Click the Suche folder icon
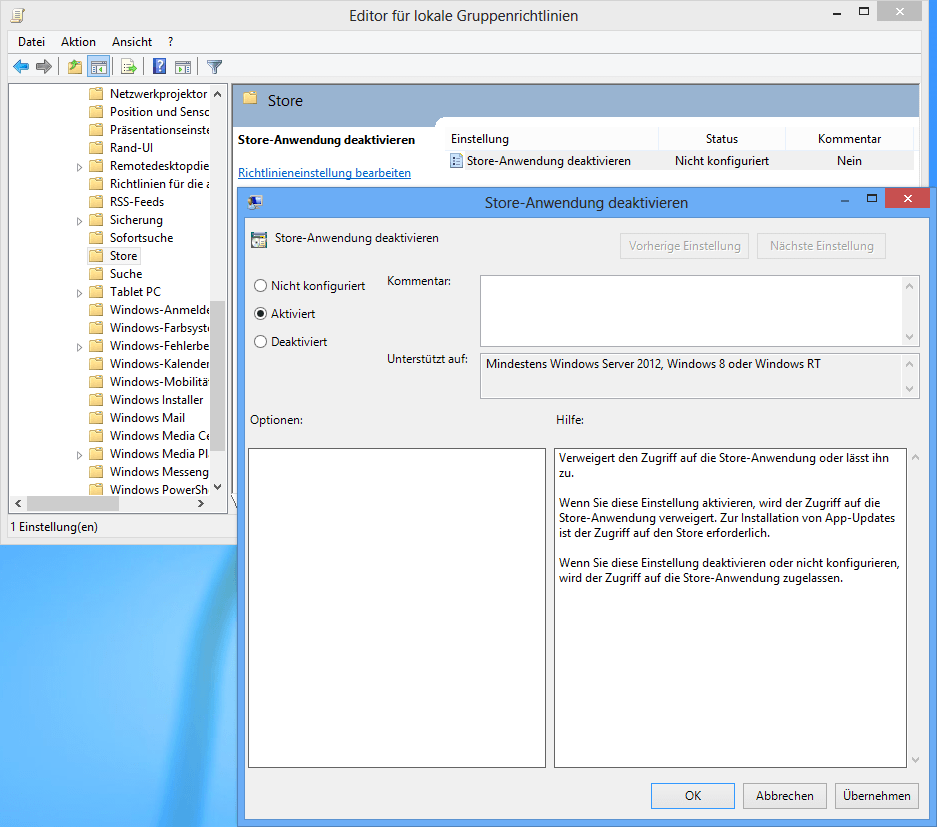Image resolution: width=937 pixels, height=827 pixels. (96, 274)
